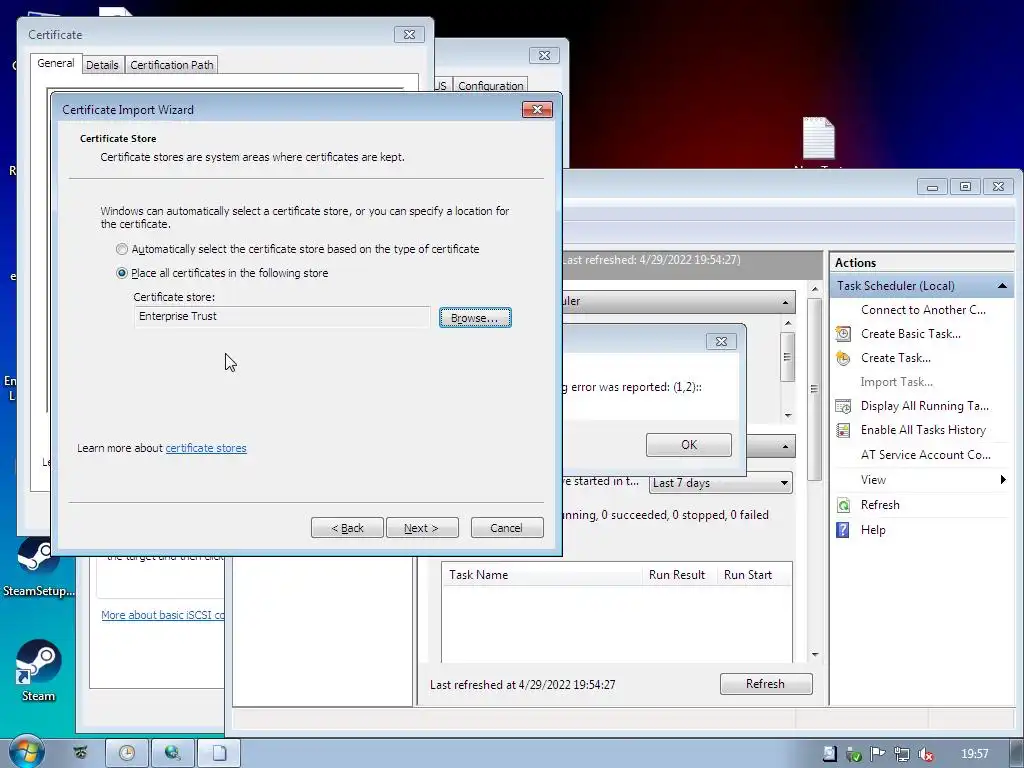This screenshot has height=768, width=1024.
Task: Open the certificate stores help link
Action: pos(206,448)
